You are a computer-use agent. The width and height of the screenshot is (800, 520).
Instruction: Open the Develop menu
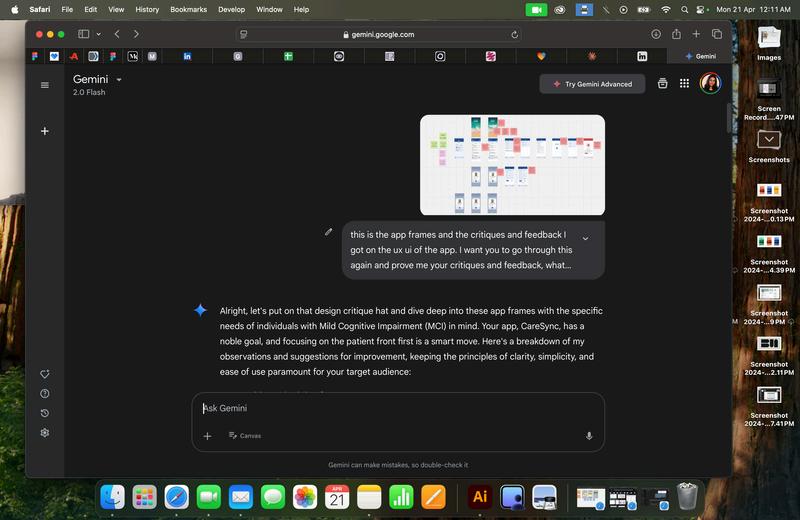[232, 9]
